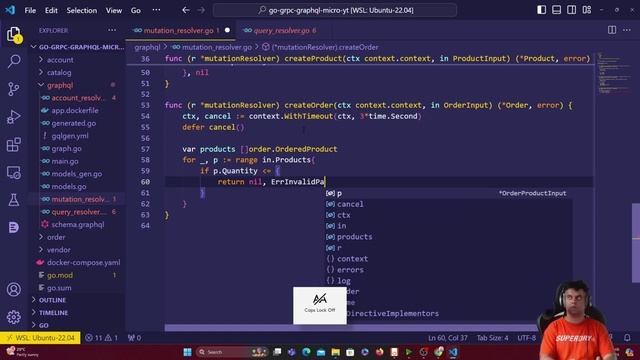Go back with the navigation arrow

coord(186,10)
